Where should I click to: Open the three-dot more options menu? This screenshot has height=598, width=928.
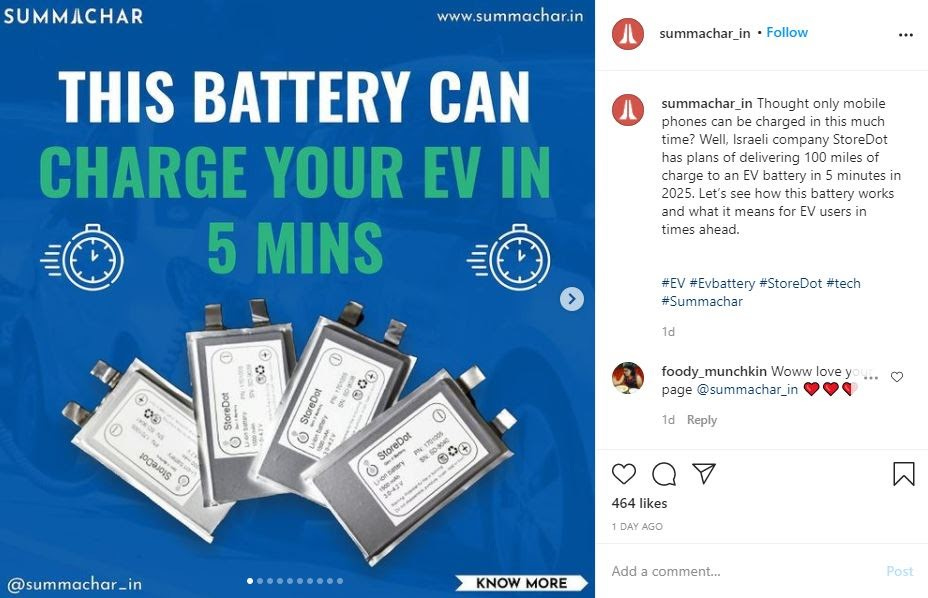(x=906, y=35)
